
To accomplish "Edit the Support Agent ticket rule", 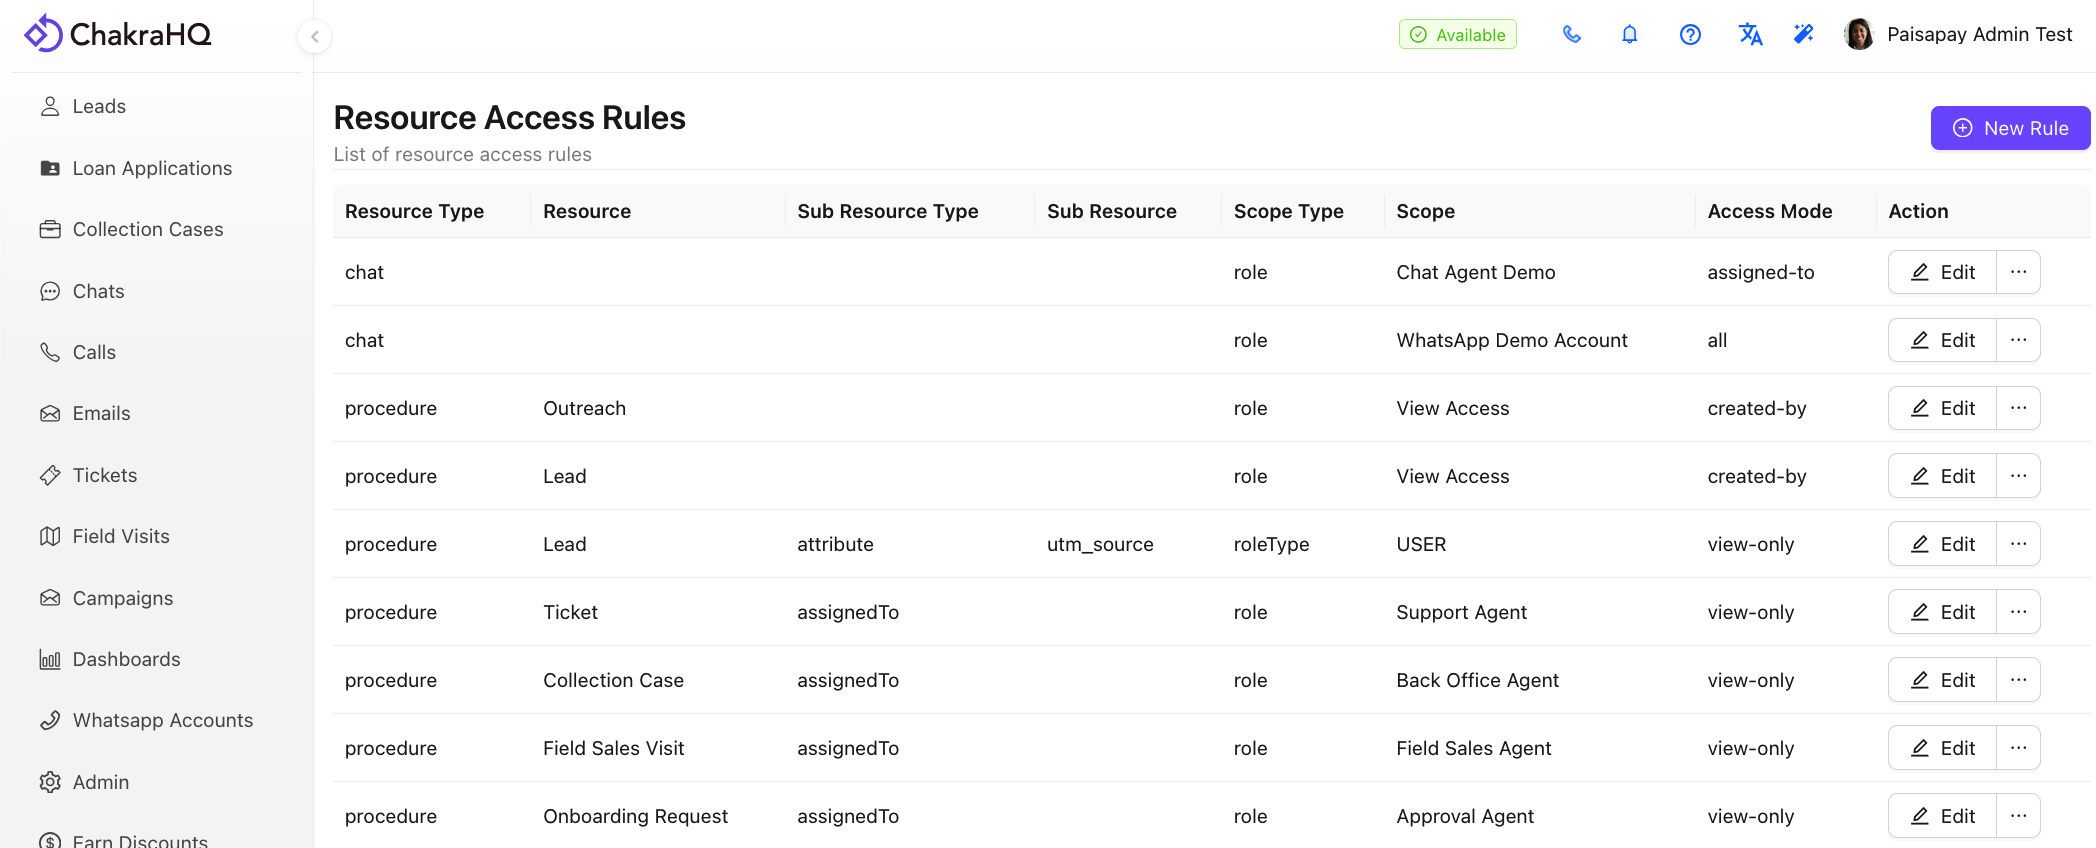I will [x=1942, y=612].
